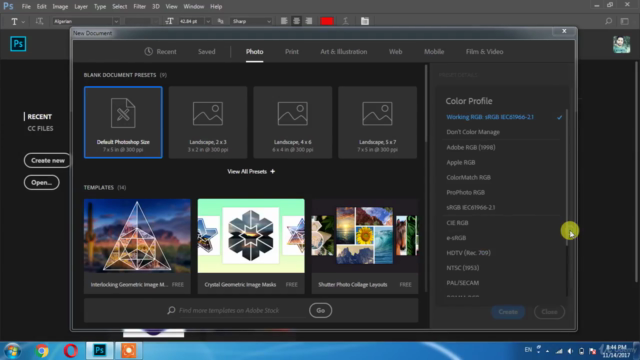Switch to the Saved tab
This screenshot has height=360, width=640.
tap(207, 52)
